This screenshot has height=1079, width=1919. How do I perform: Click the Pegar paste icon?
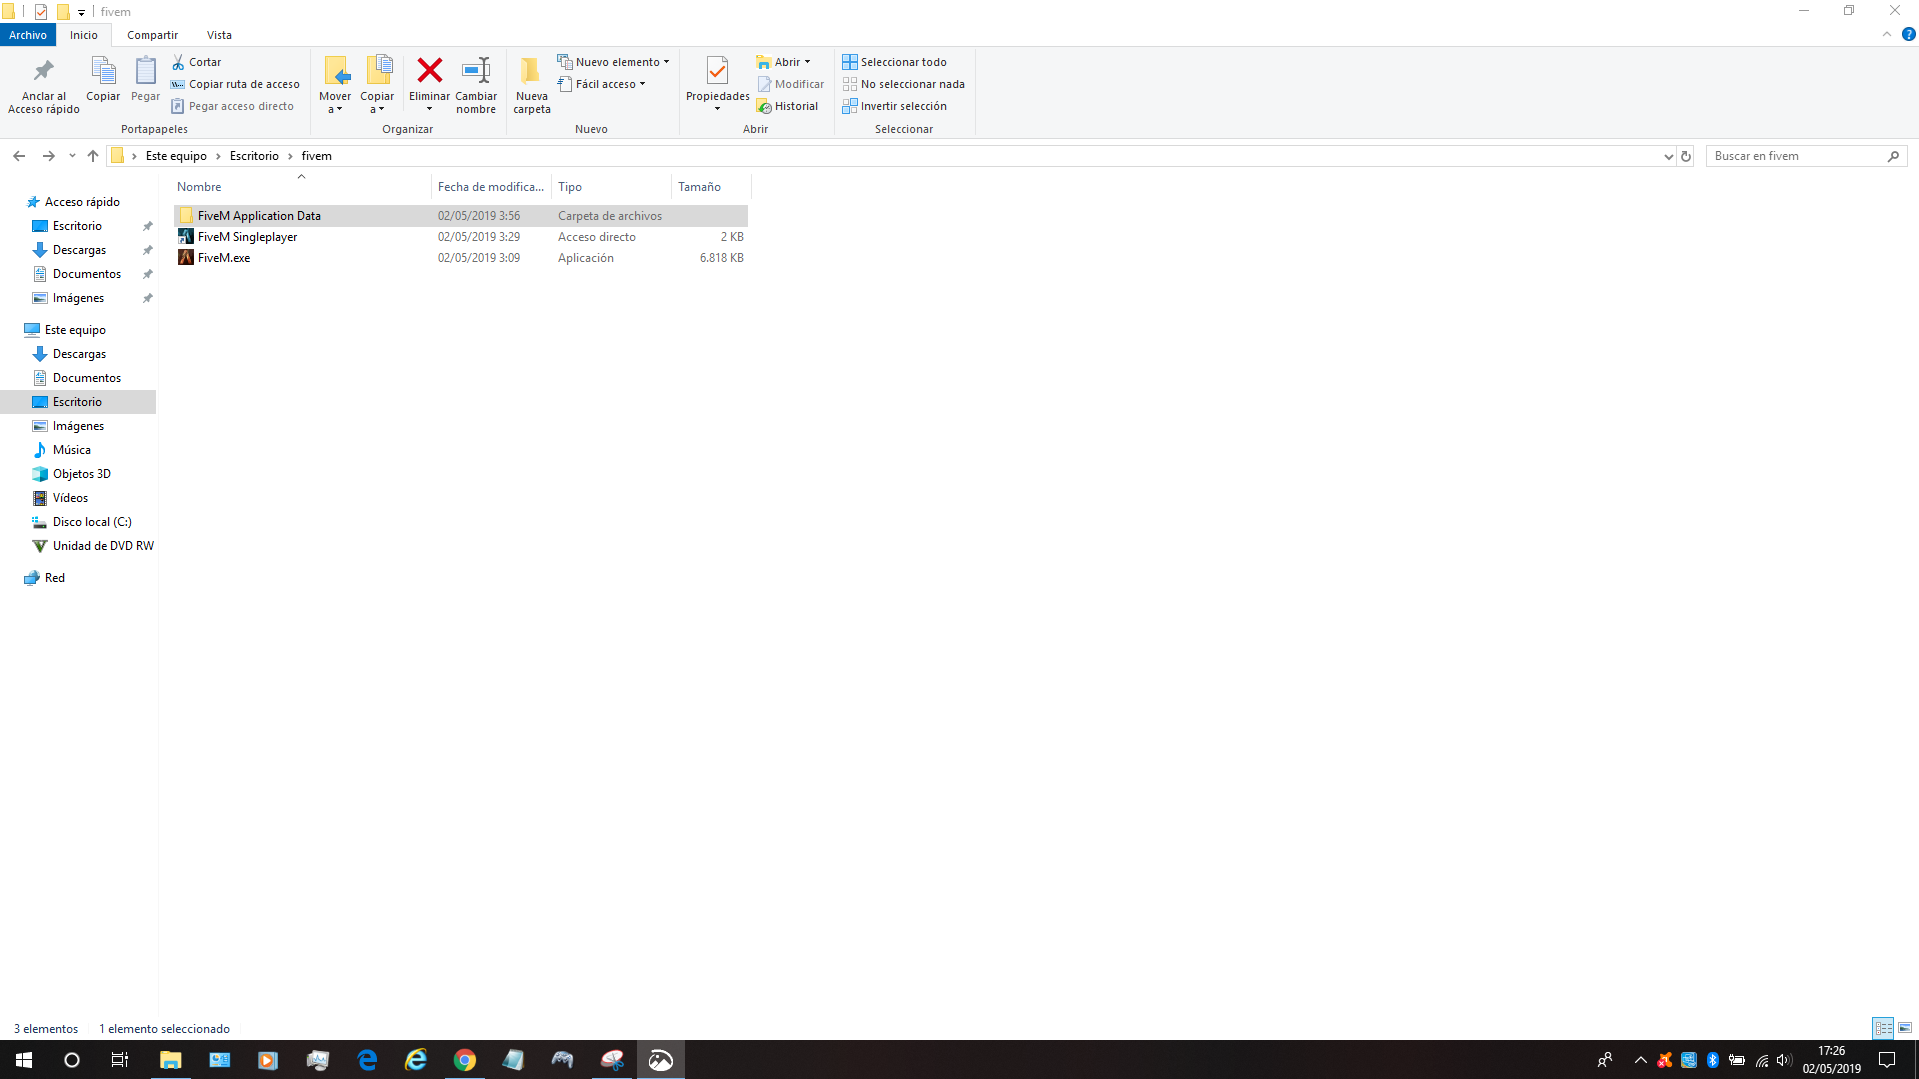pos(145,71)
